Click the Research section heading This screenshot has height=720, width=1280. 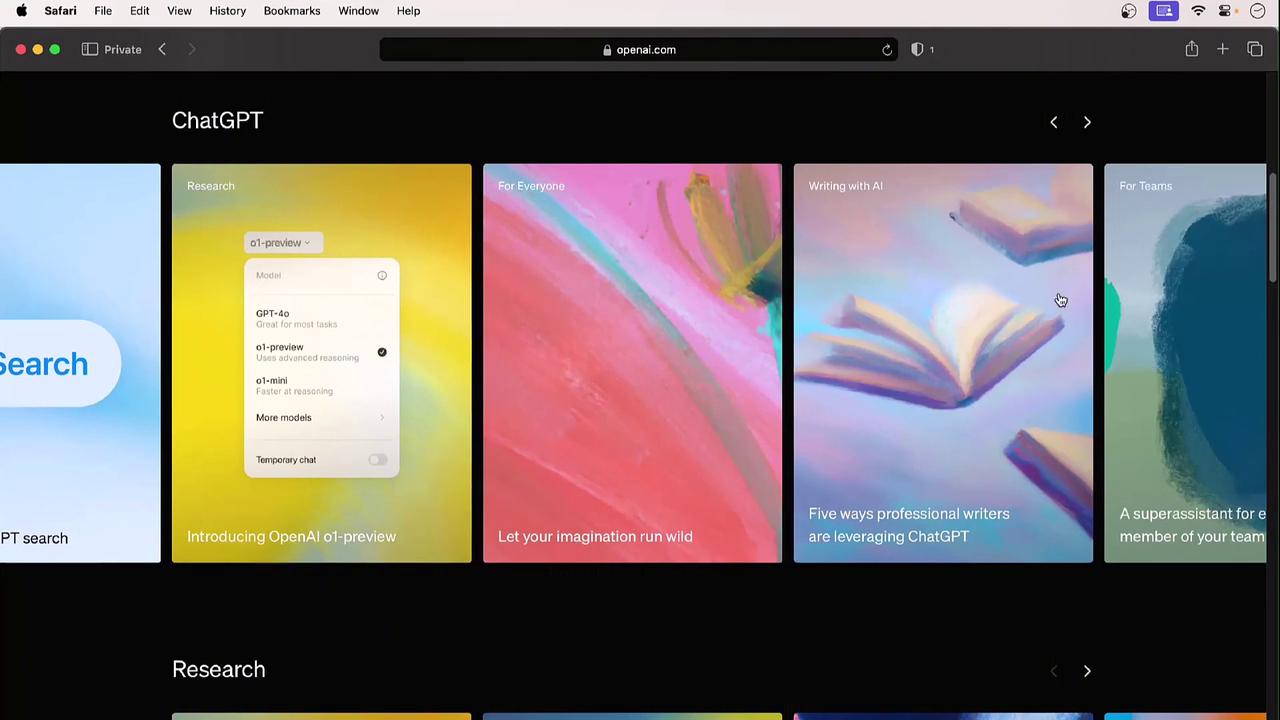(218, 670)
